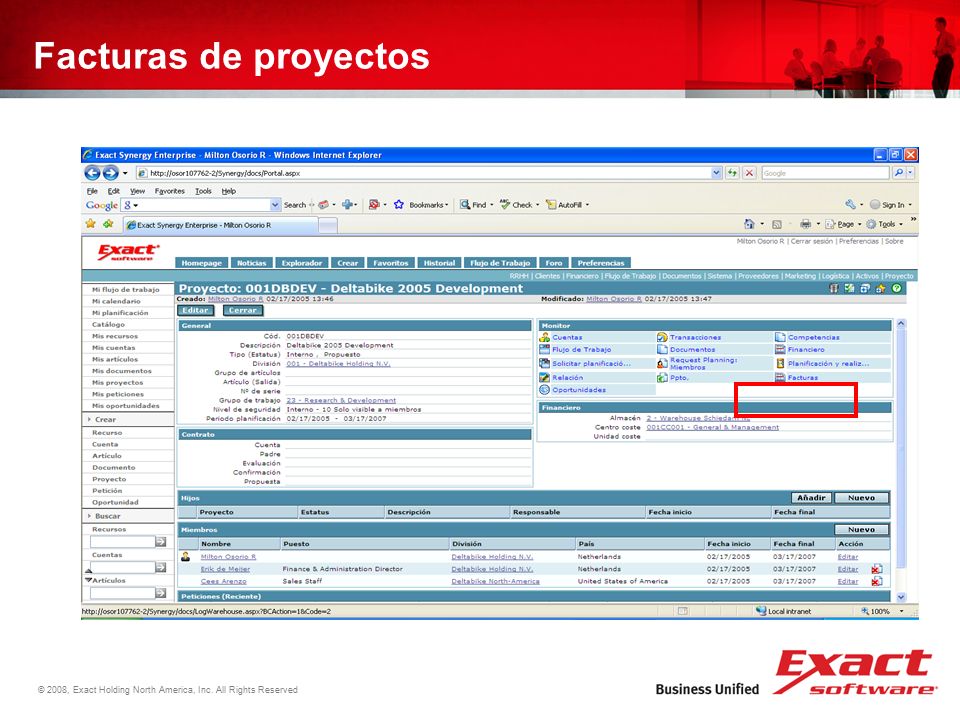The height and width of the screenshot is (720, 960).
Task: Click the Cerrar sesión link
Action: coord(812,241)
